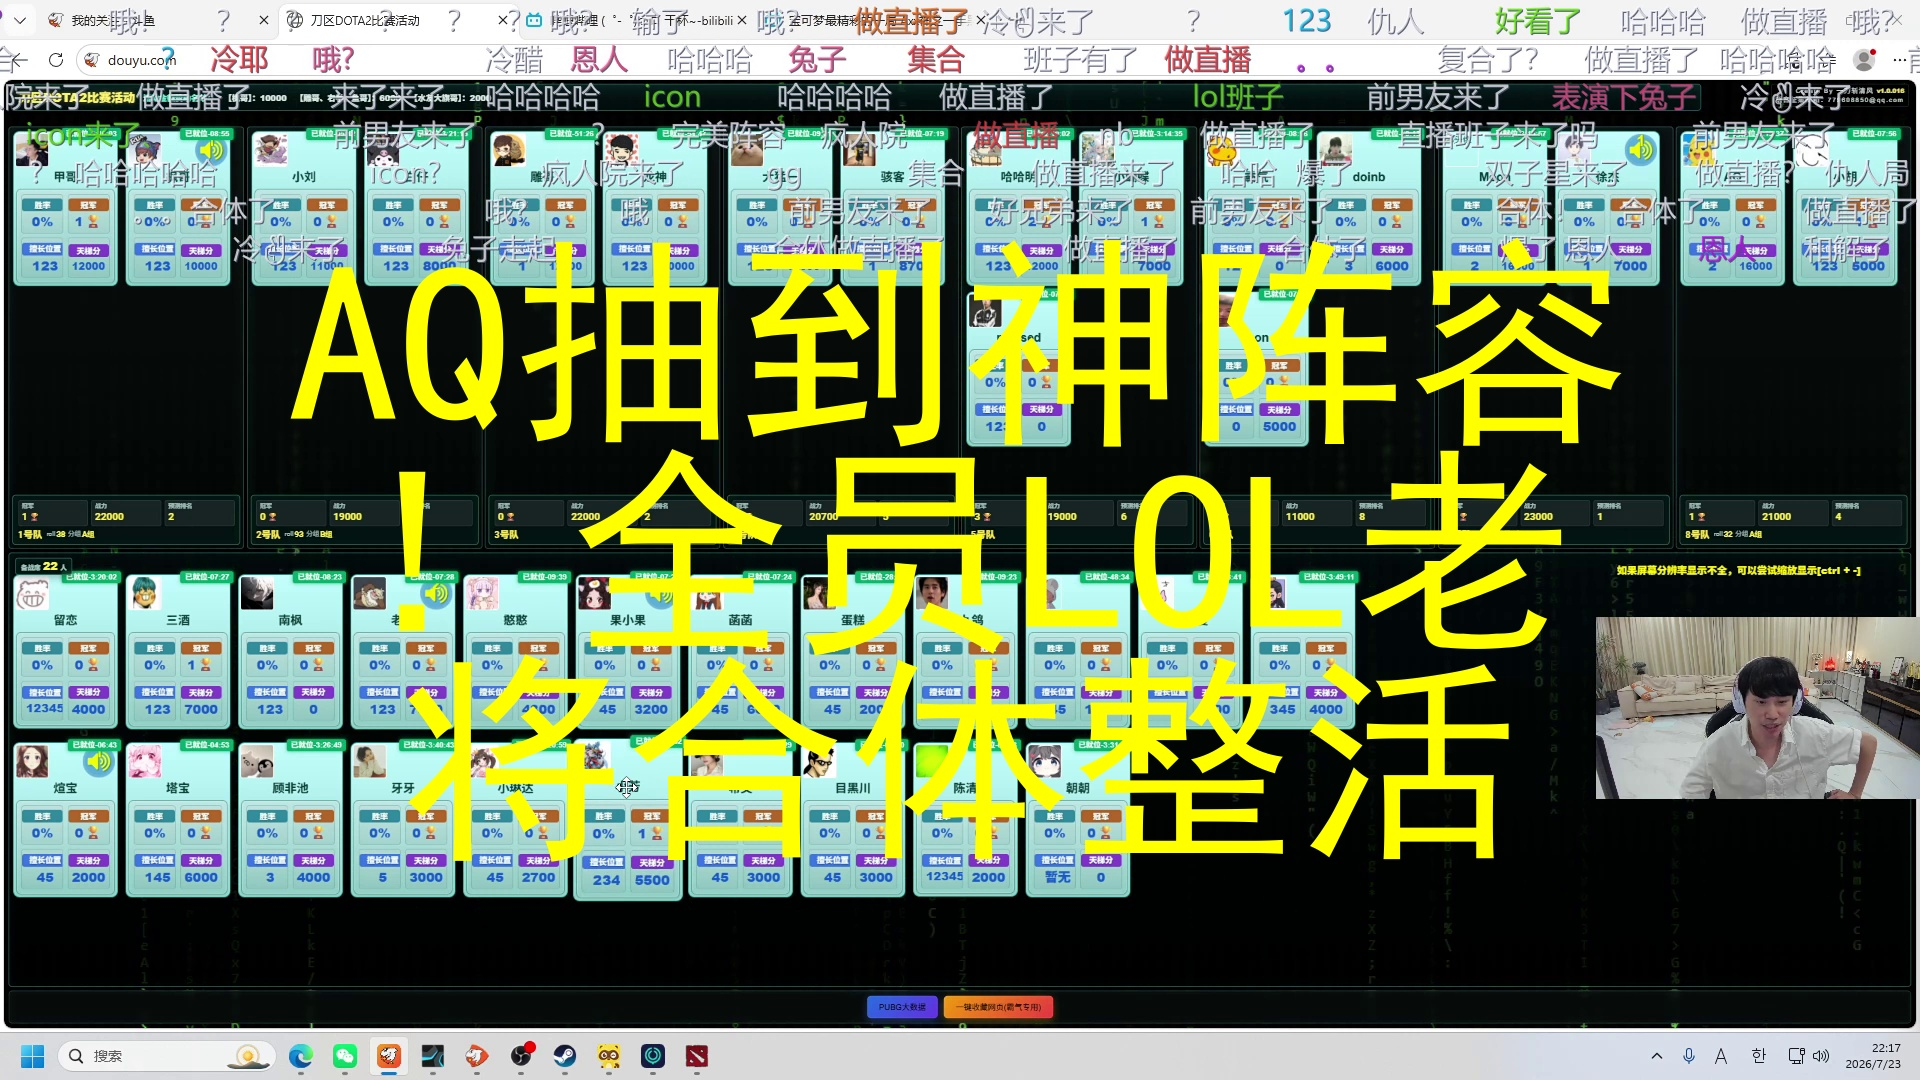
Task: Open the clock and calendar flyout
Action: pyautogui.click(x=1873, y=1056)
